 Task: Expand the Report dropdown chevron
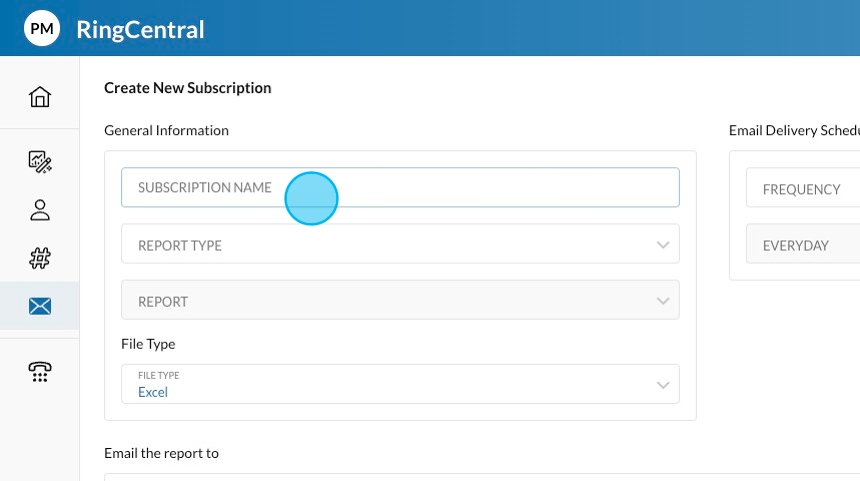(x=662, y=301)
